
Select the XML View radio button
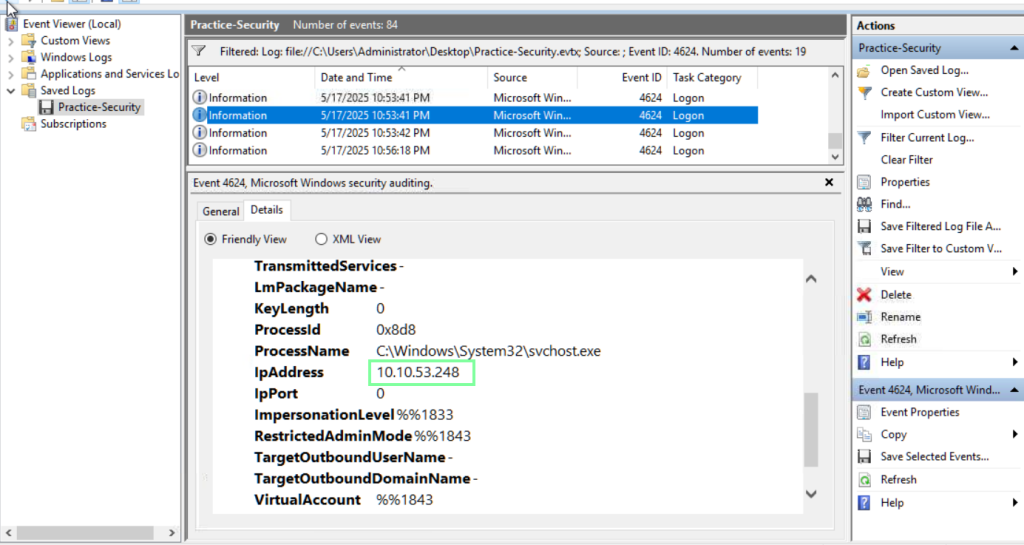(x=321, y=240)
